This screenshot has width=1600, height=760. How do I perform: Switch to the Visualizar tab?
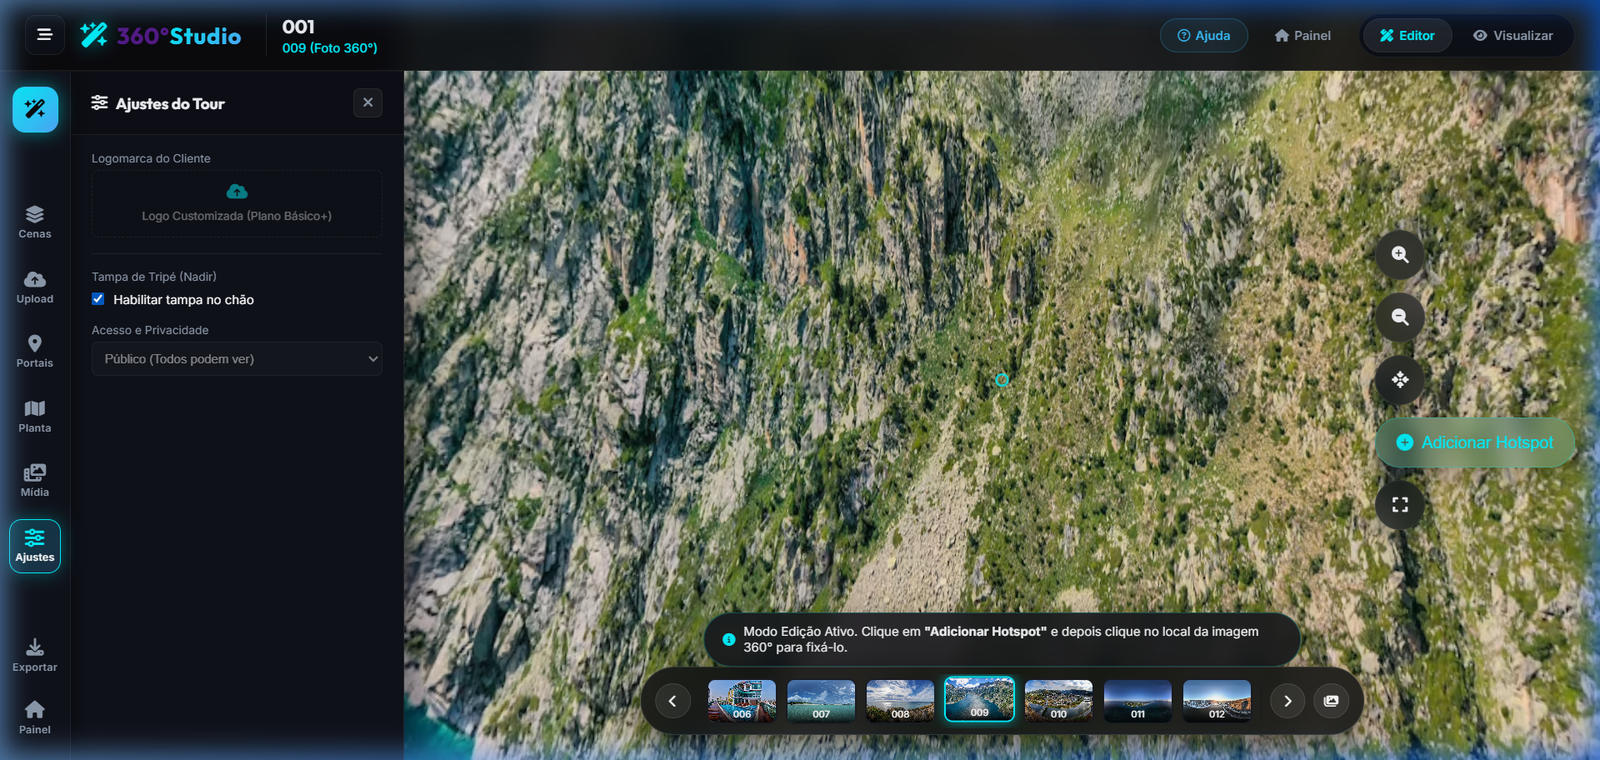(1513, 35)
